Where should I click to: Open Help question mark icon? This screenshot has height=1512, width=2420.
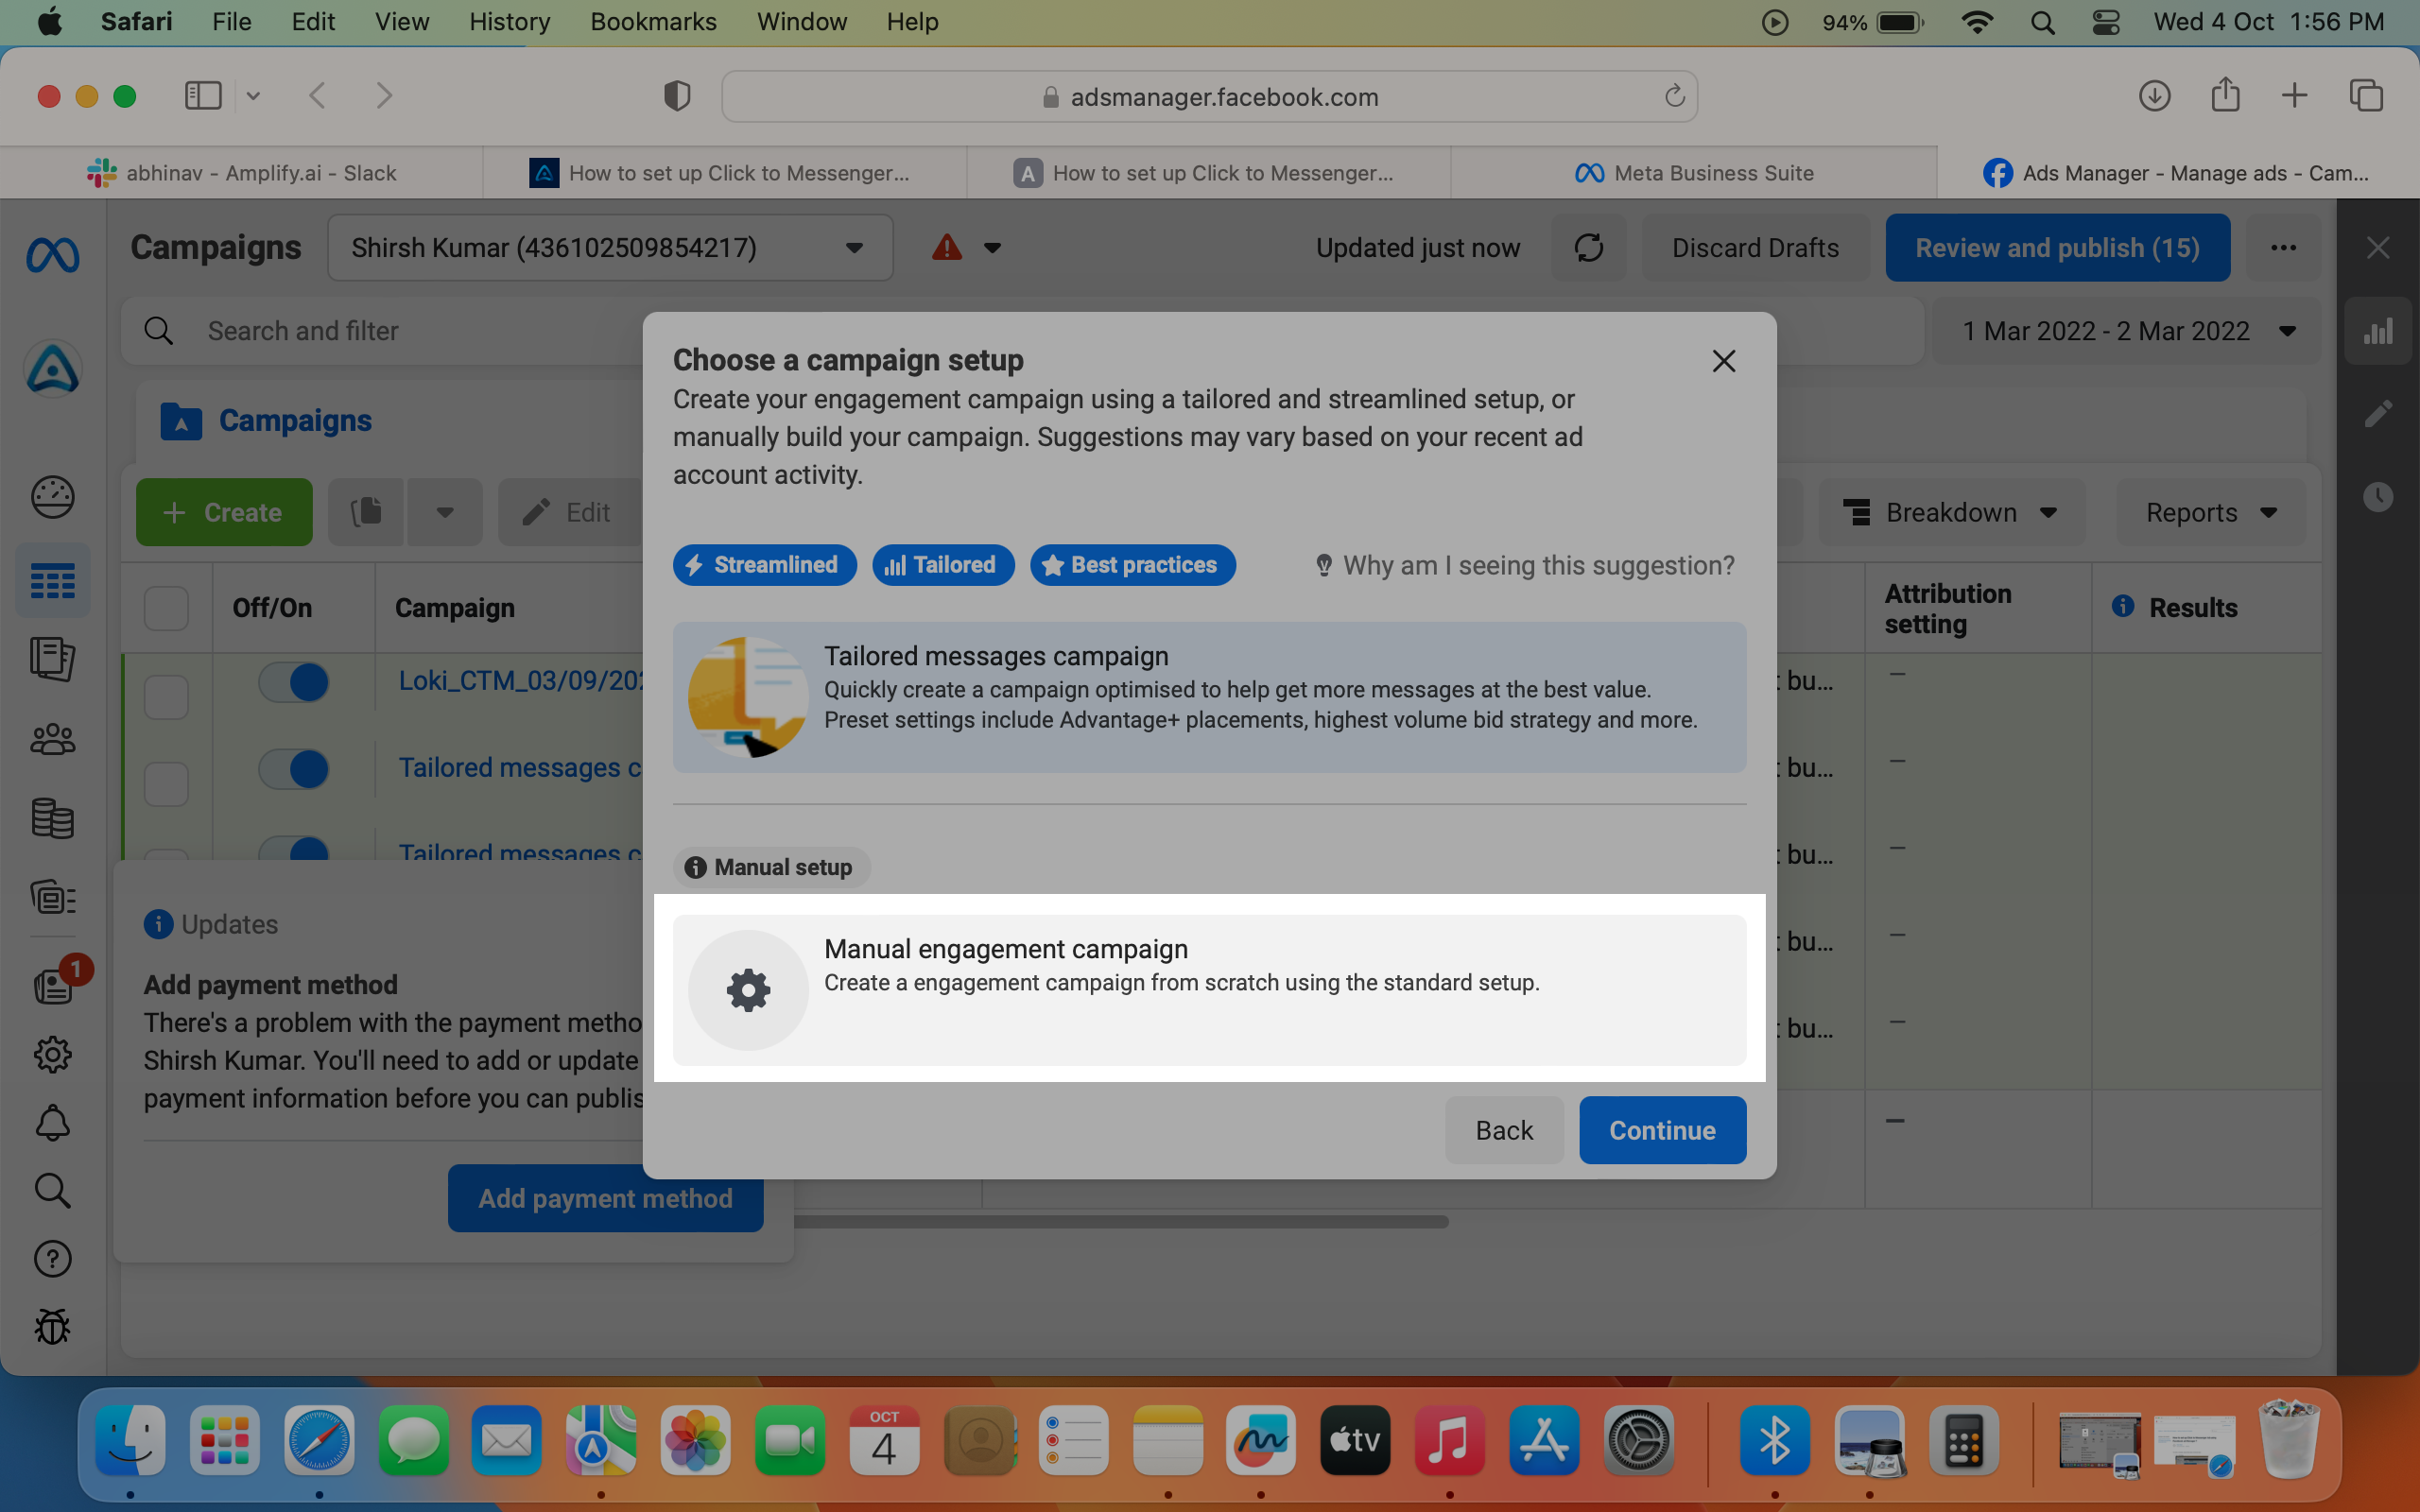tap(52, 1259)
